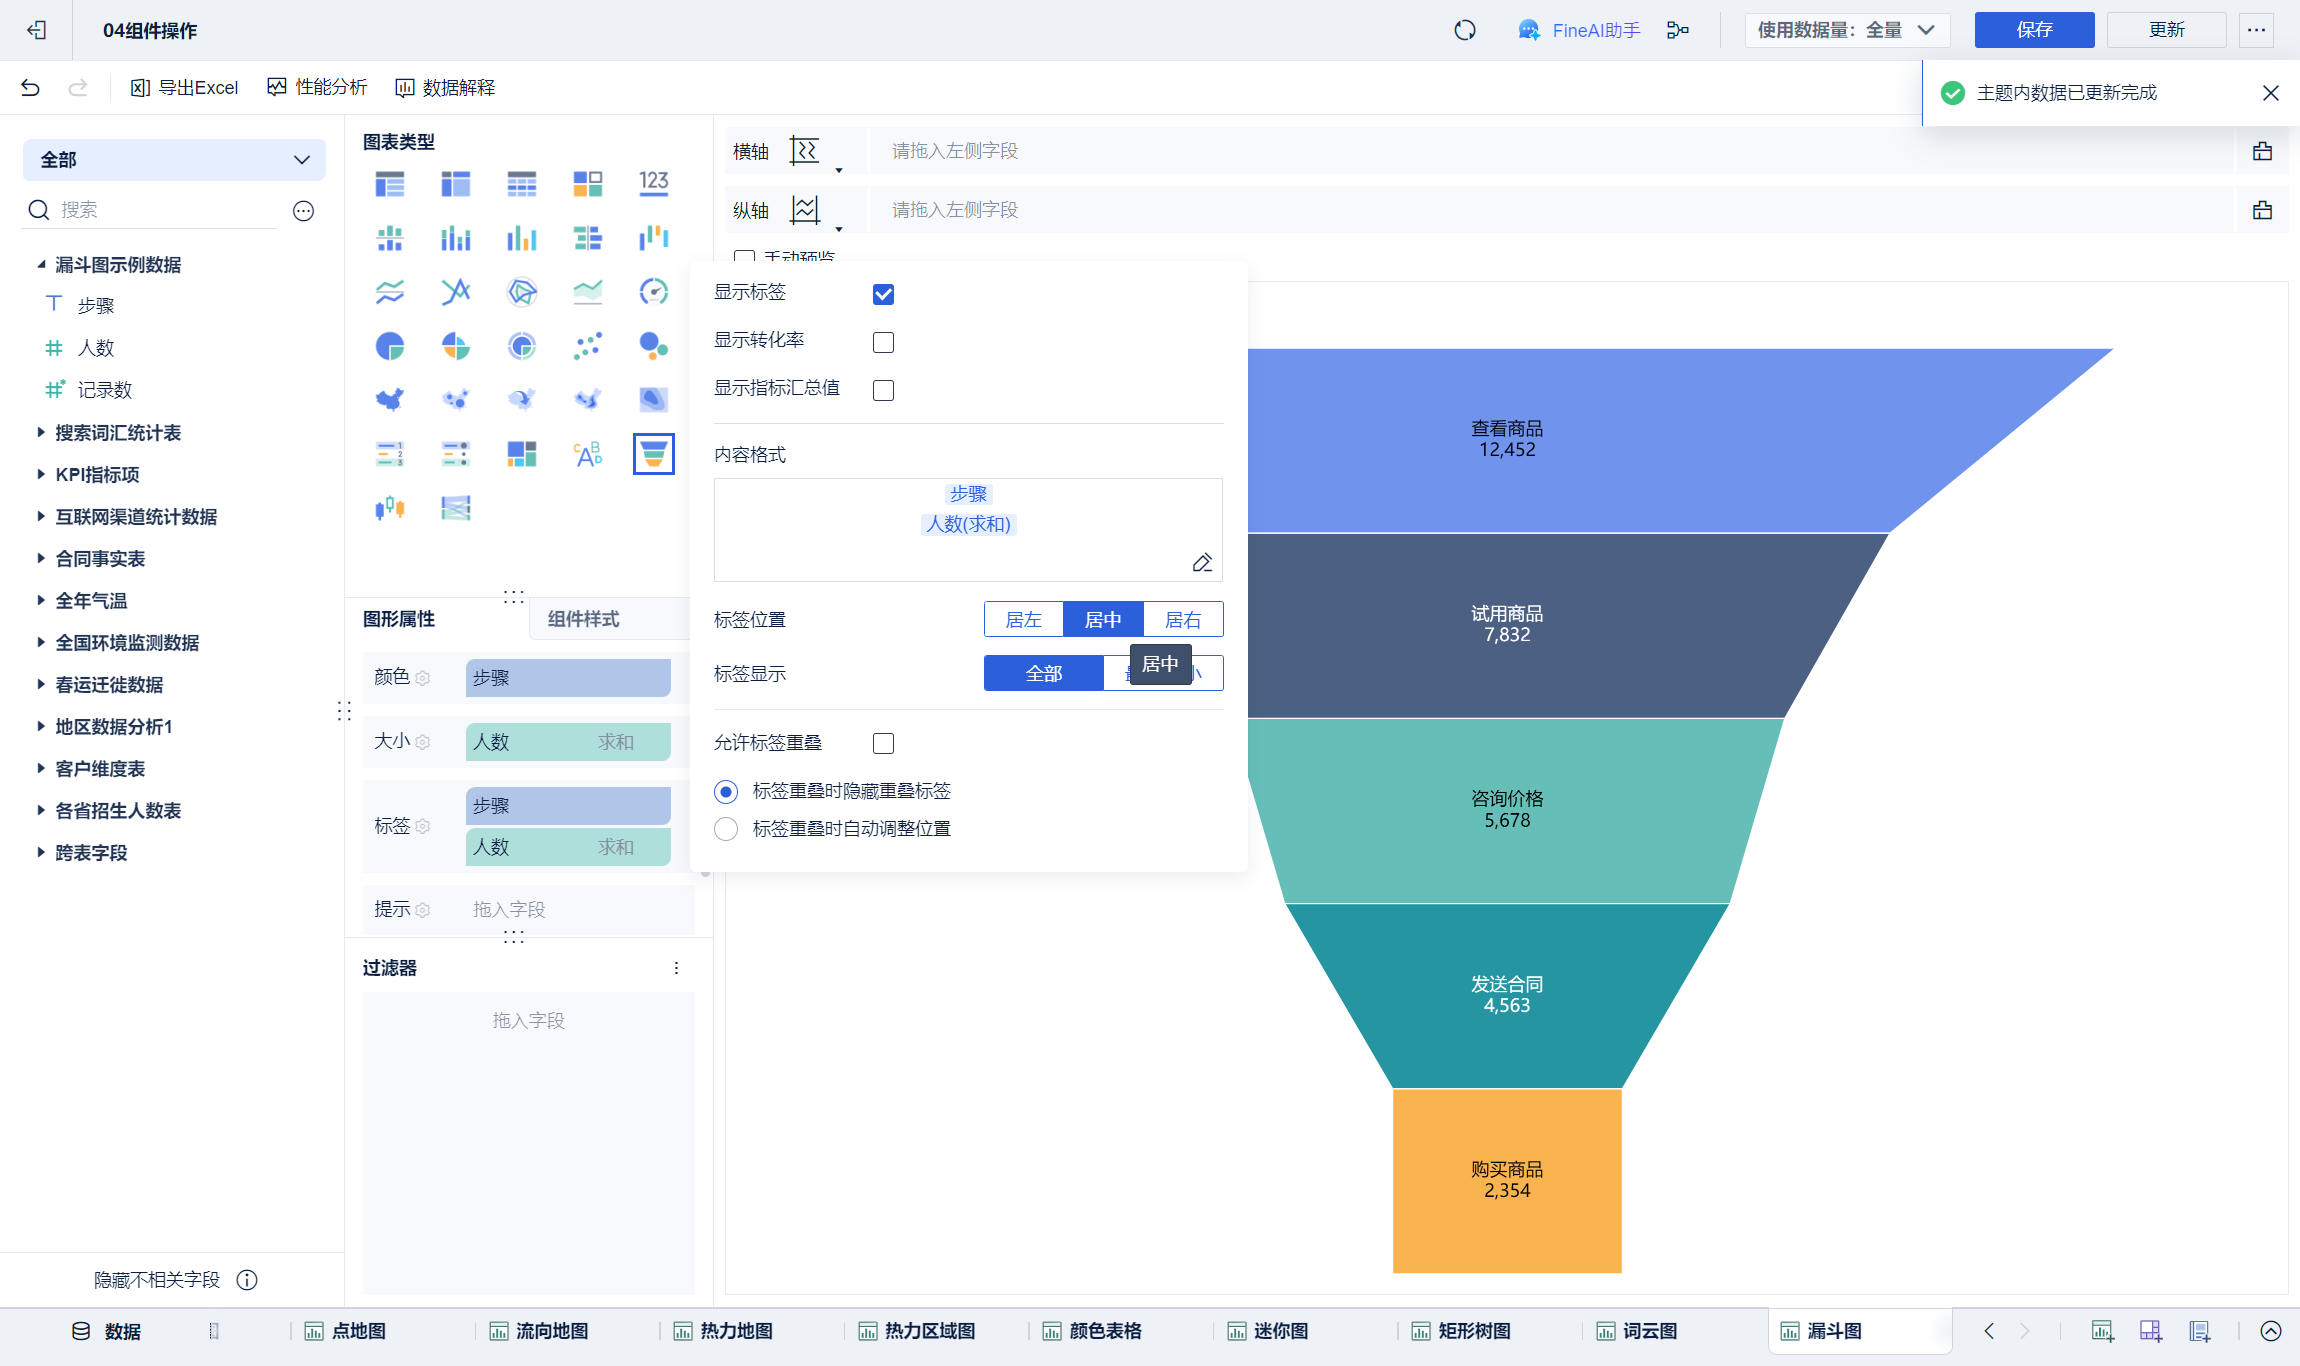Choose the word cloud chart icon
The width and height of the screenshot is (2300, 1366).
click(x=587, y=454)
